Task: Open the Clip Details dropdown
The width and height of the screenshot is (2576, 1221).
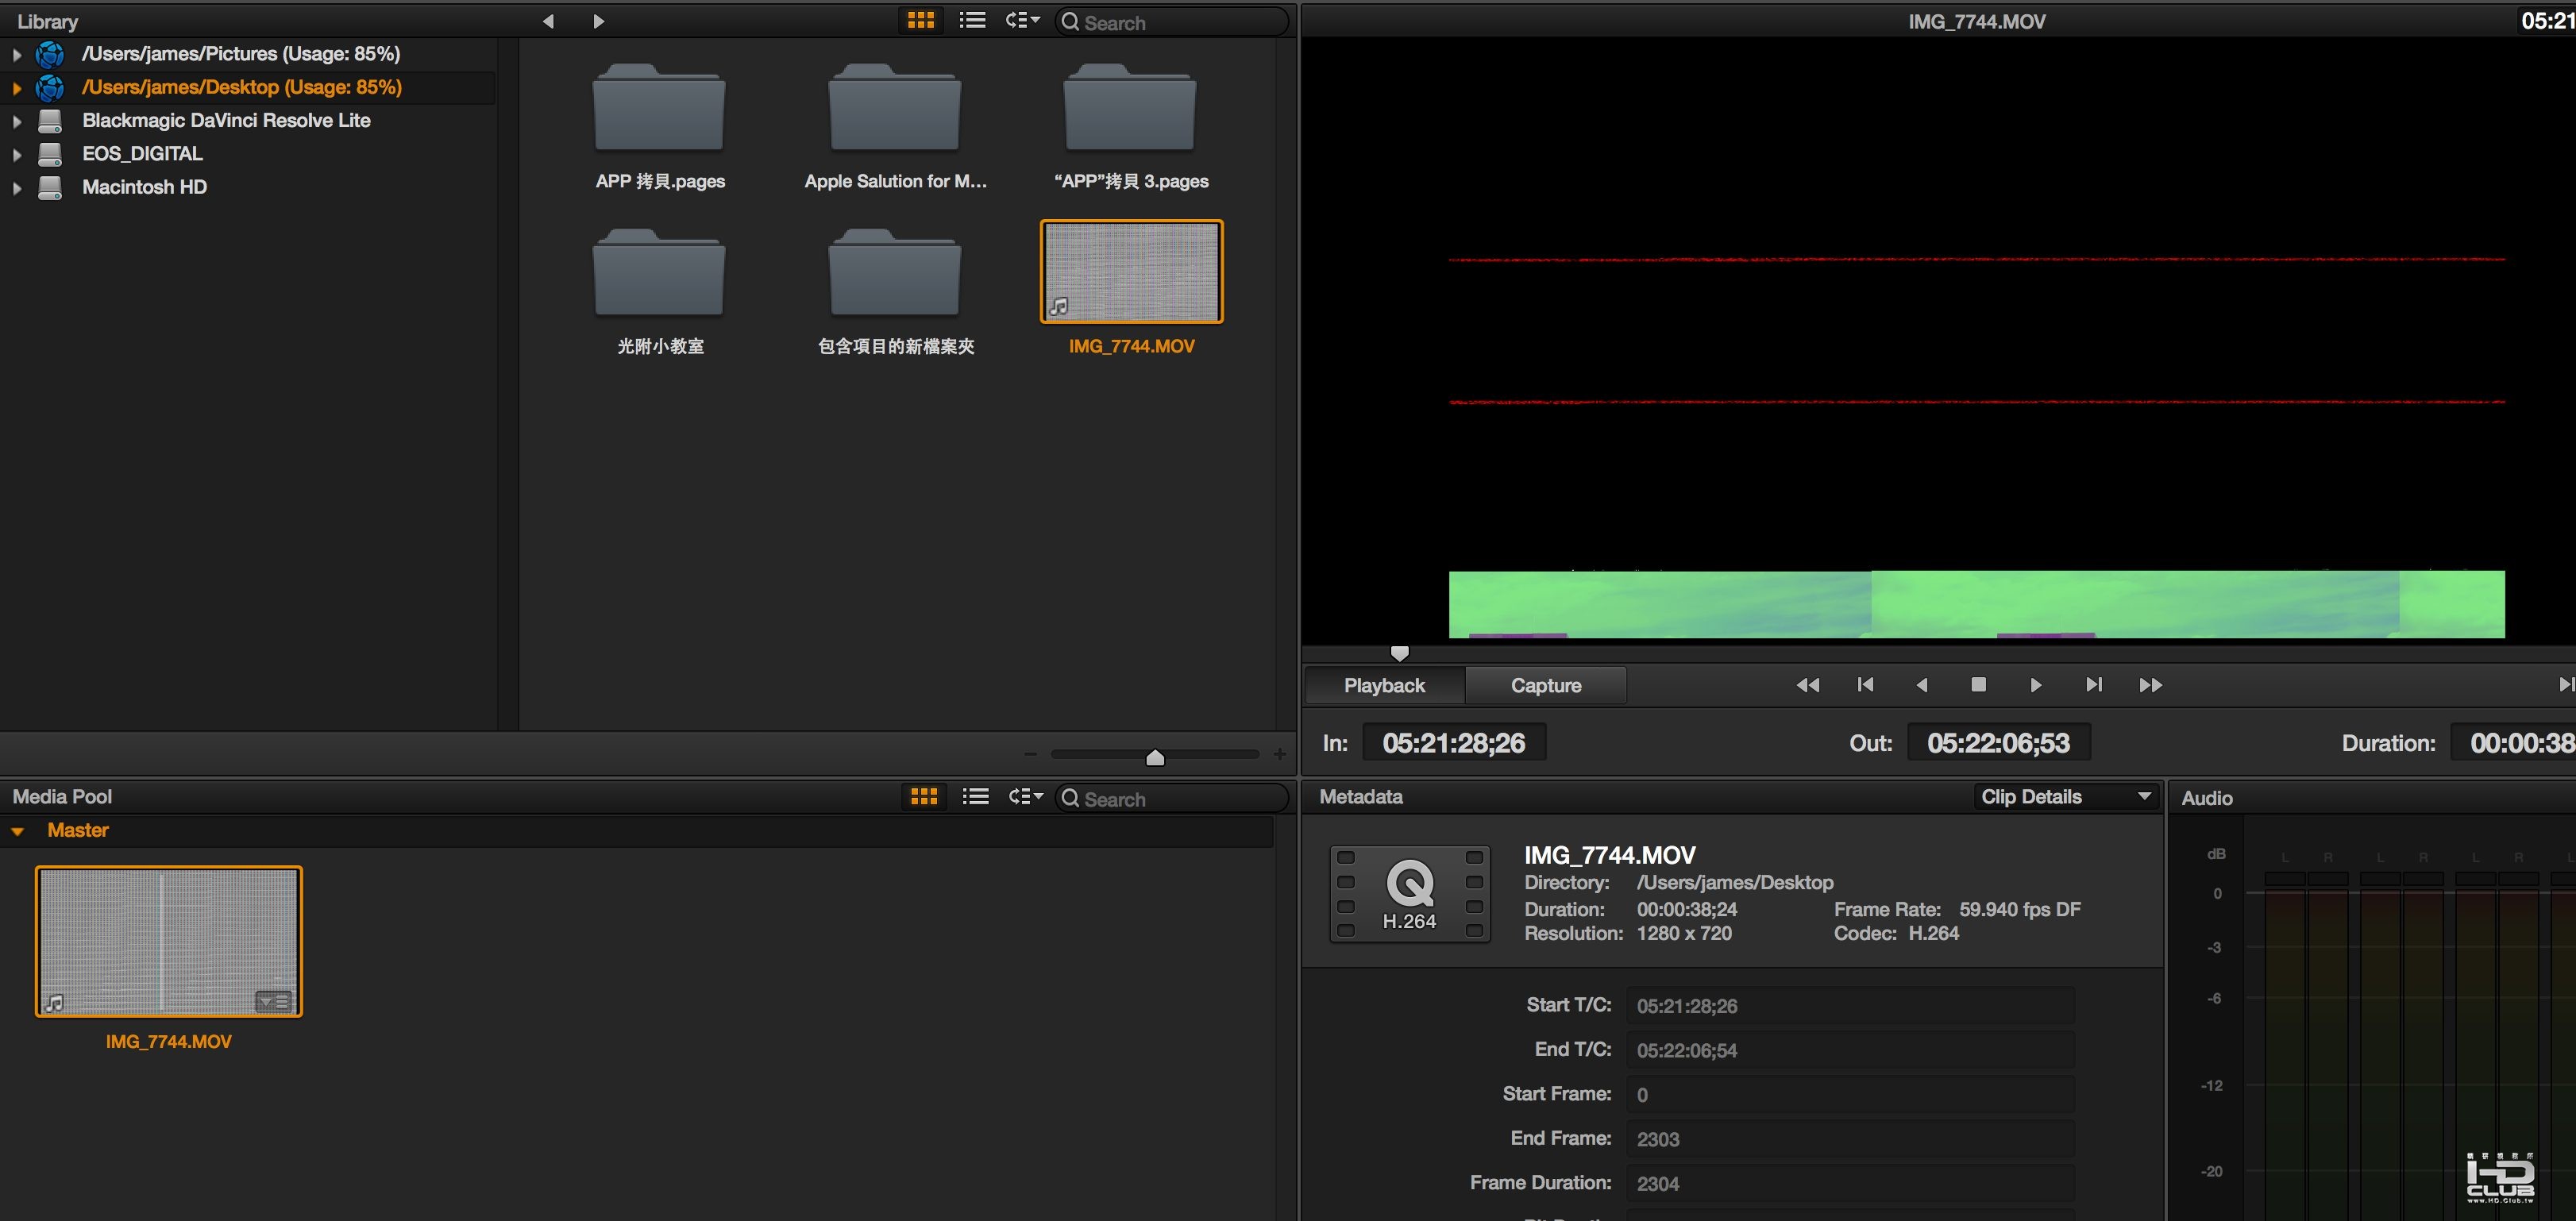Action: (2066, 797)
